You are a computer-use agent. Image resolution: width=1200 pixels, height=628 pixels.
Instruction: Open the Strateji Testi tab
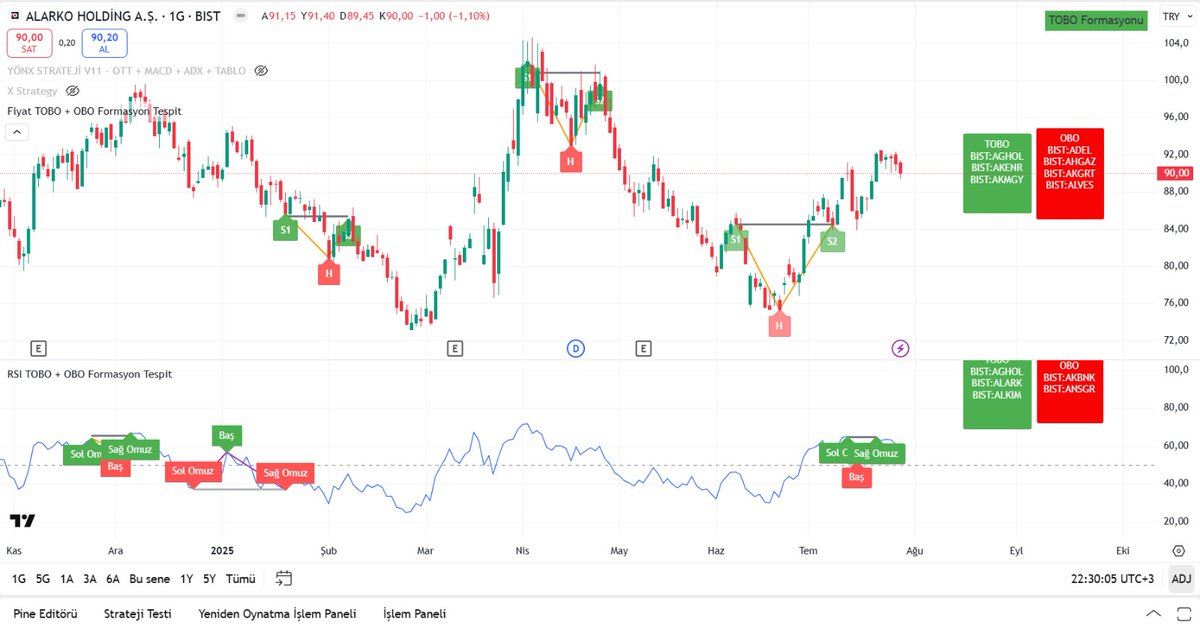pyautogui.click(x=138, y=614)
